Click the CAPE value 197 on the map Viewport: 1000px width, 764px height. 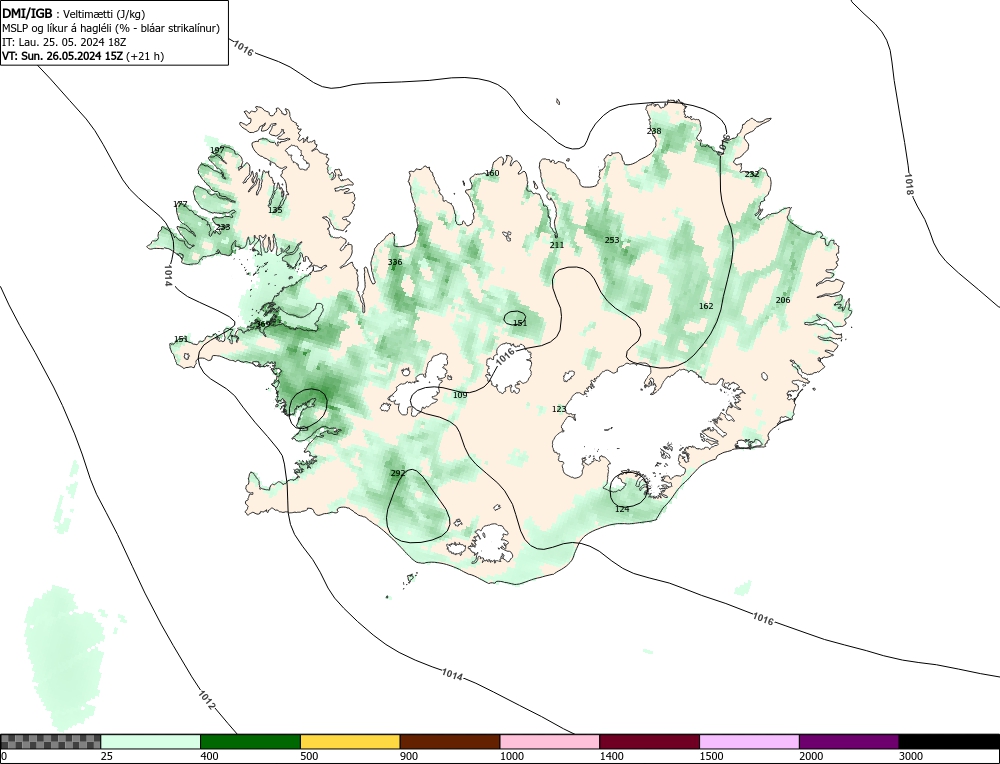click(x=217, y=150)
